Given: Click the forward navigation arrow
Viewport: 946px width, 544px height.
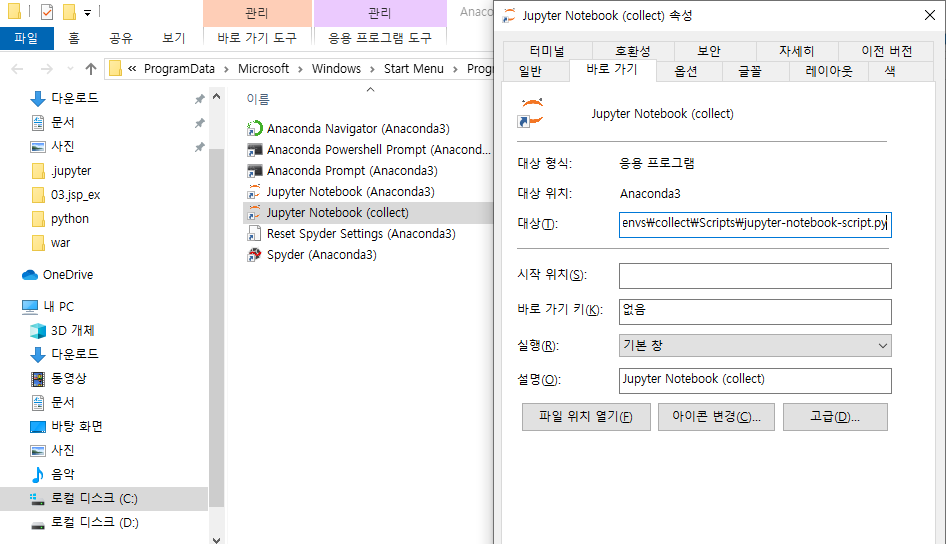Looking at the screenshot, I should (46, 69).
